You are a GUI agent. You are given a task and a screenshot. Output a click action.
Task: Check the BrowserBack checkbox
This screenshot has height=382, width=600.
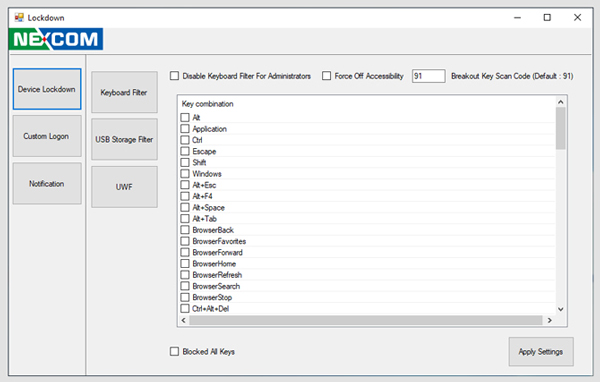click(185, 230)
